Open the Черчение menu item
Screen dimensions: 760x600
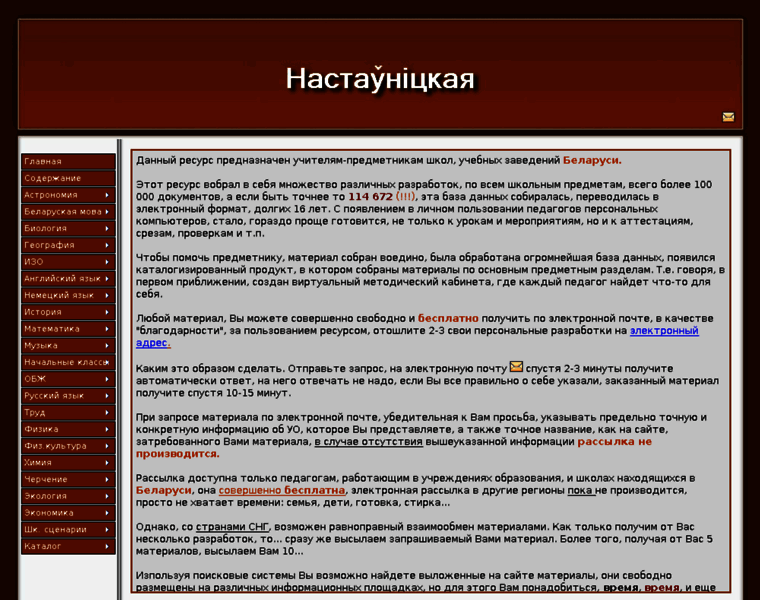coord(68,479)
